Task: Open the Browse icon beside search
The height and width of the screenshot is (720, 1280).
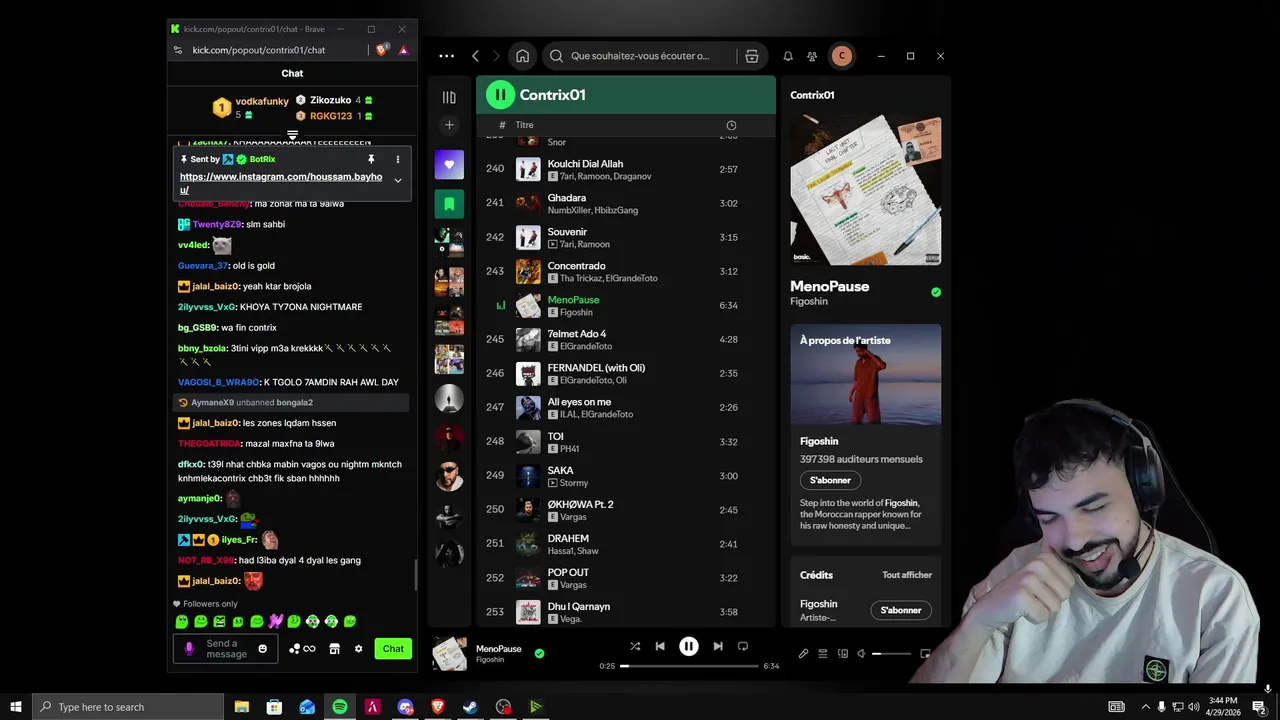Action: [x=752, y=56]
